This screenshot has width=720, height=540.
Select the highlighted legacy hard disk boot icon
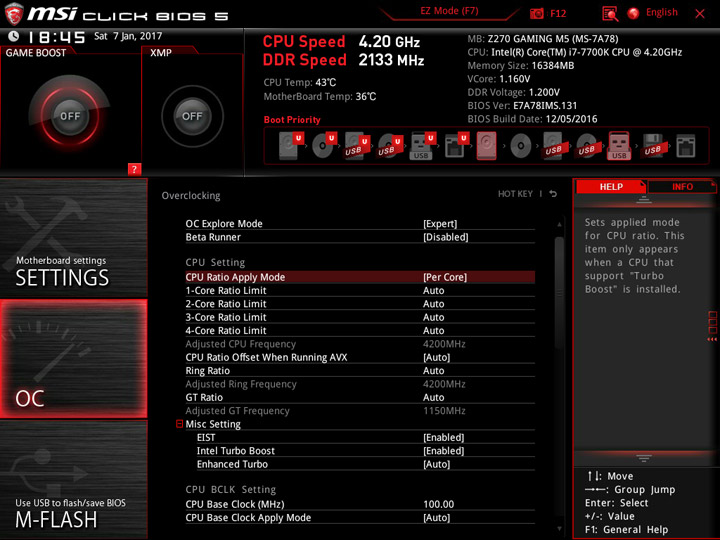click(x=486, y=146)
